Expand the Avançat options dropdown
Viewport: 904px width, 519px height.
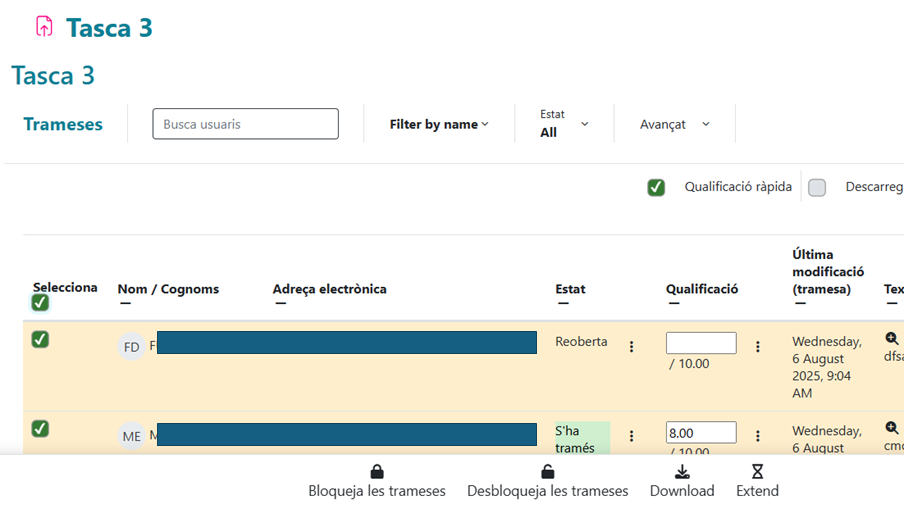click(675, 125)
